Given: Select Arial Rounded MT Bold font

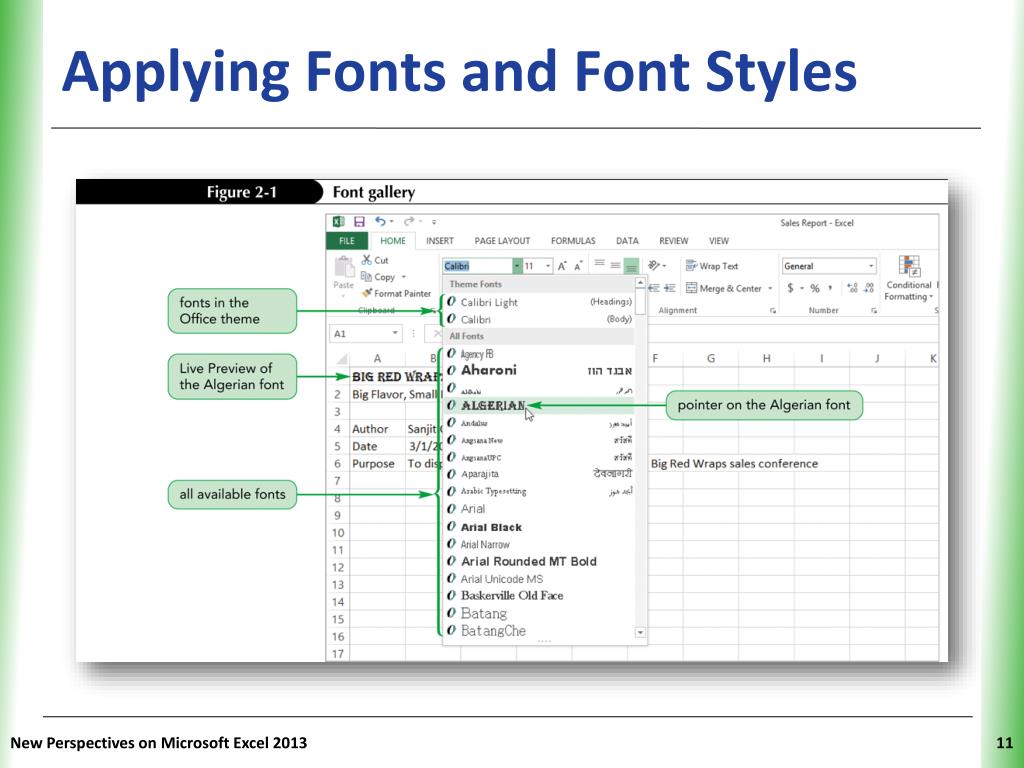Looking at the screenshot, I should point(539,561).
